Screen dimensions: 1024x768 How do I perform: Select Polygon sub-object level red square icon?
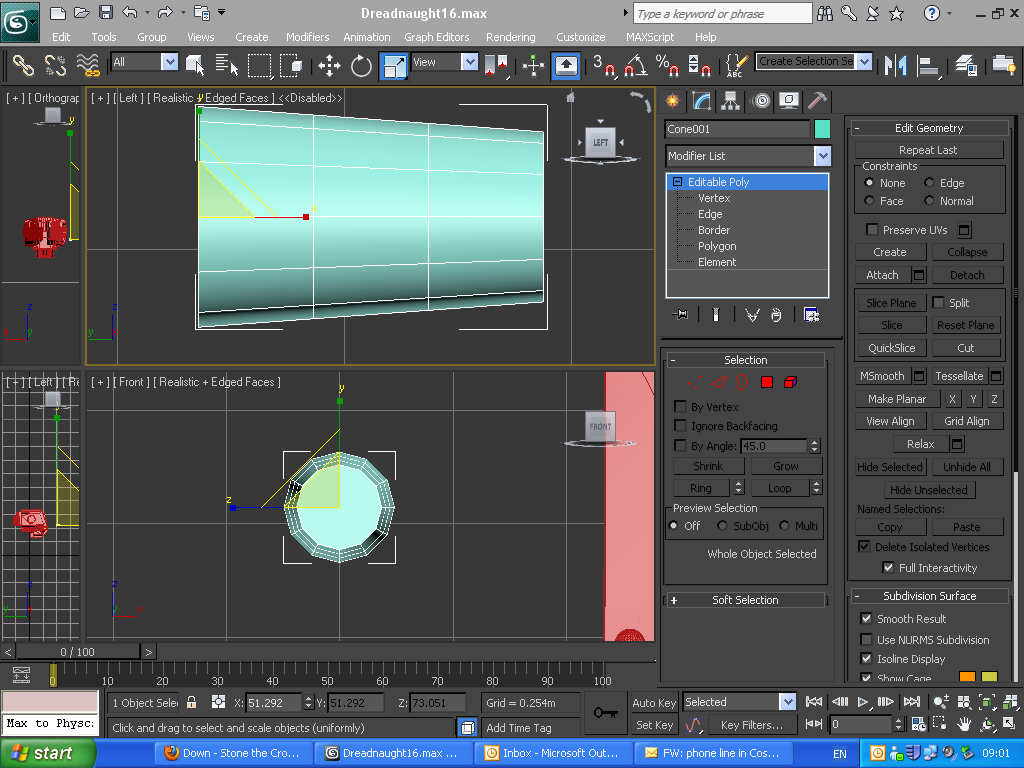point(767,382)
